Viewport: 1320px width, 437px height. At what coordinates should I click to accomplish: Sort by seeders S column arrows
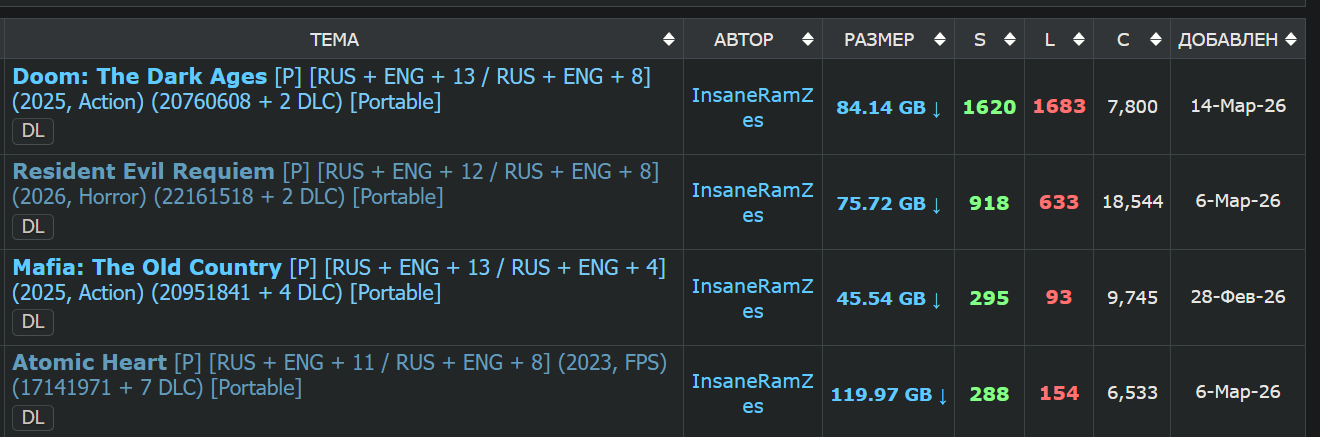point(1009,40)
